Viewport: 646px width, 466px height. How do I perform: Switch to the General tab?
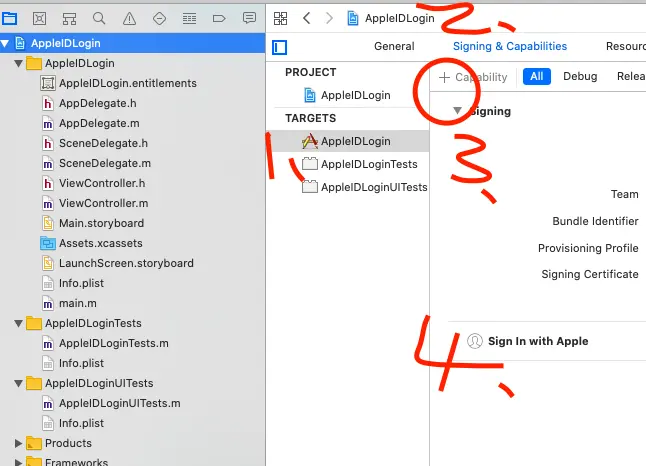coord(394,46)
